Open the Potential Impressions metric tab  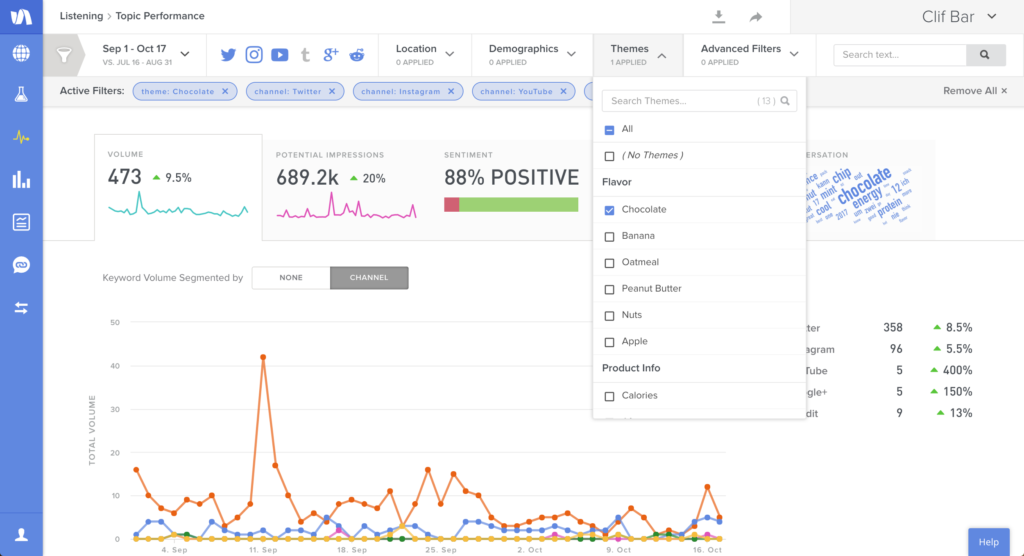coord(347,188)
